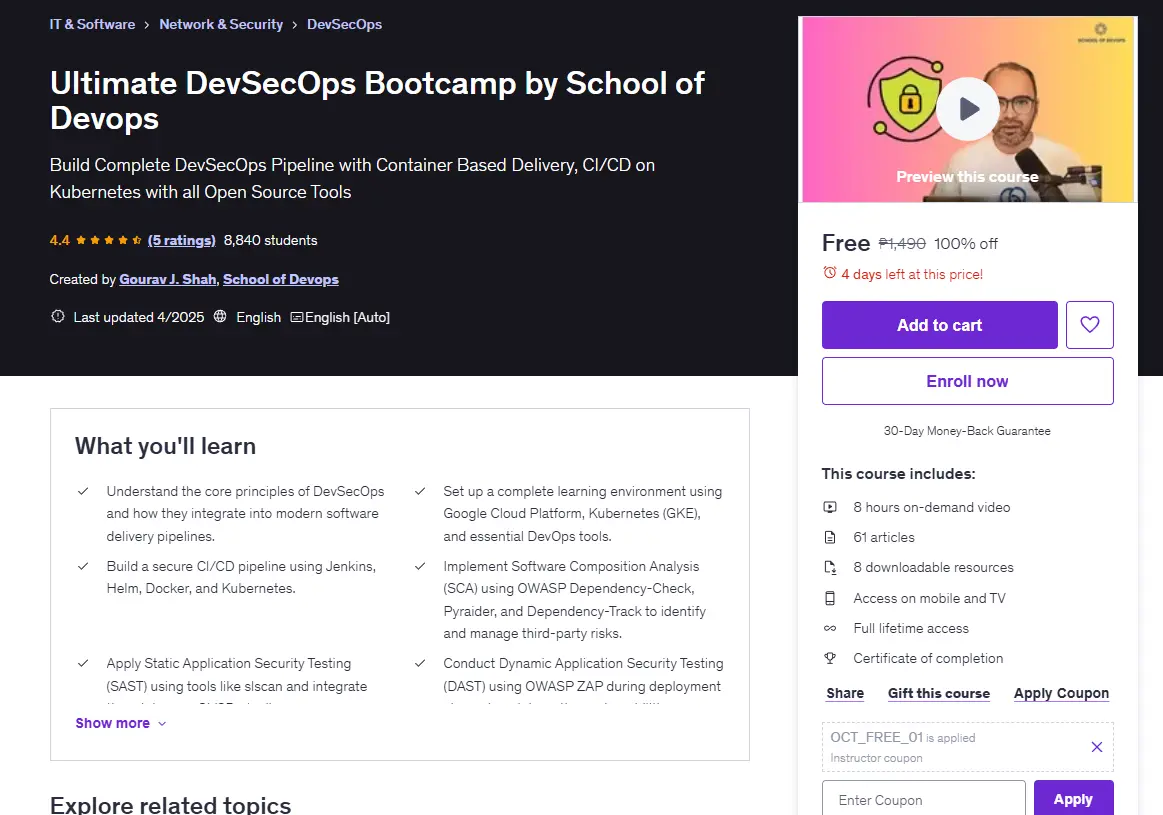Click Apply Coupon link
The height and width of the screenshot is (815, 1163).
(x=1061, y=693)
